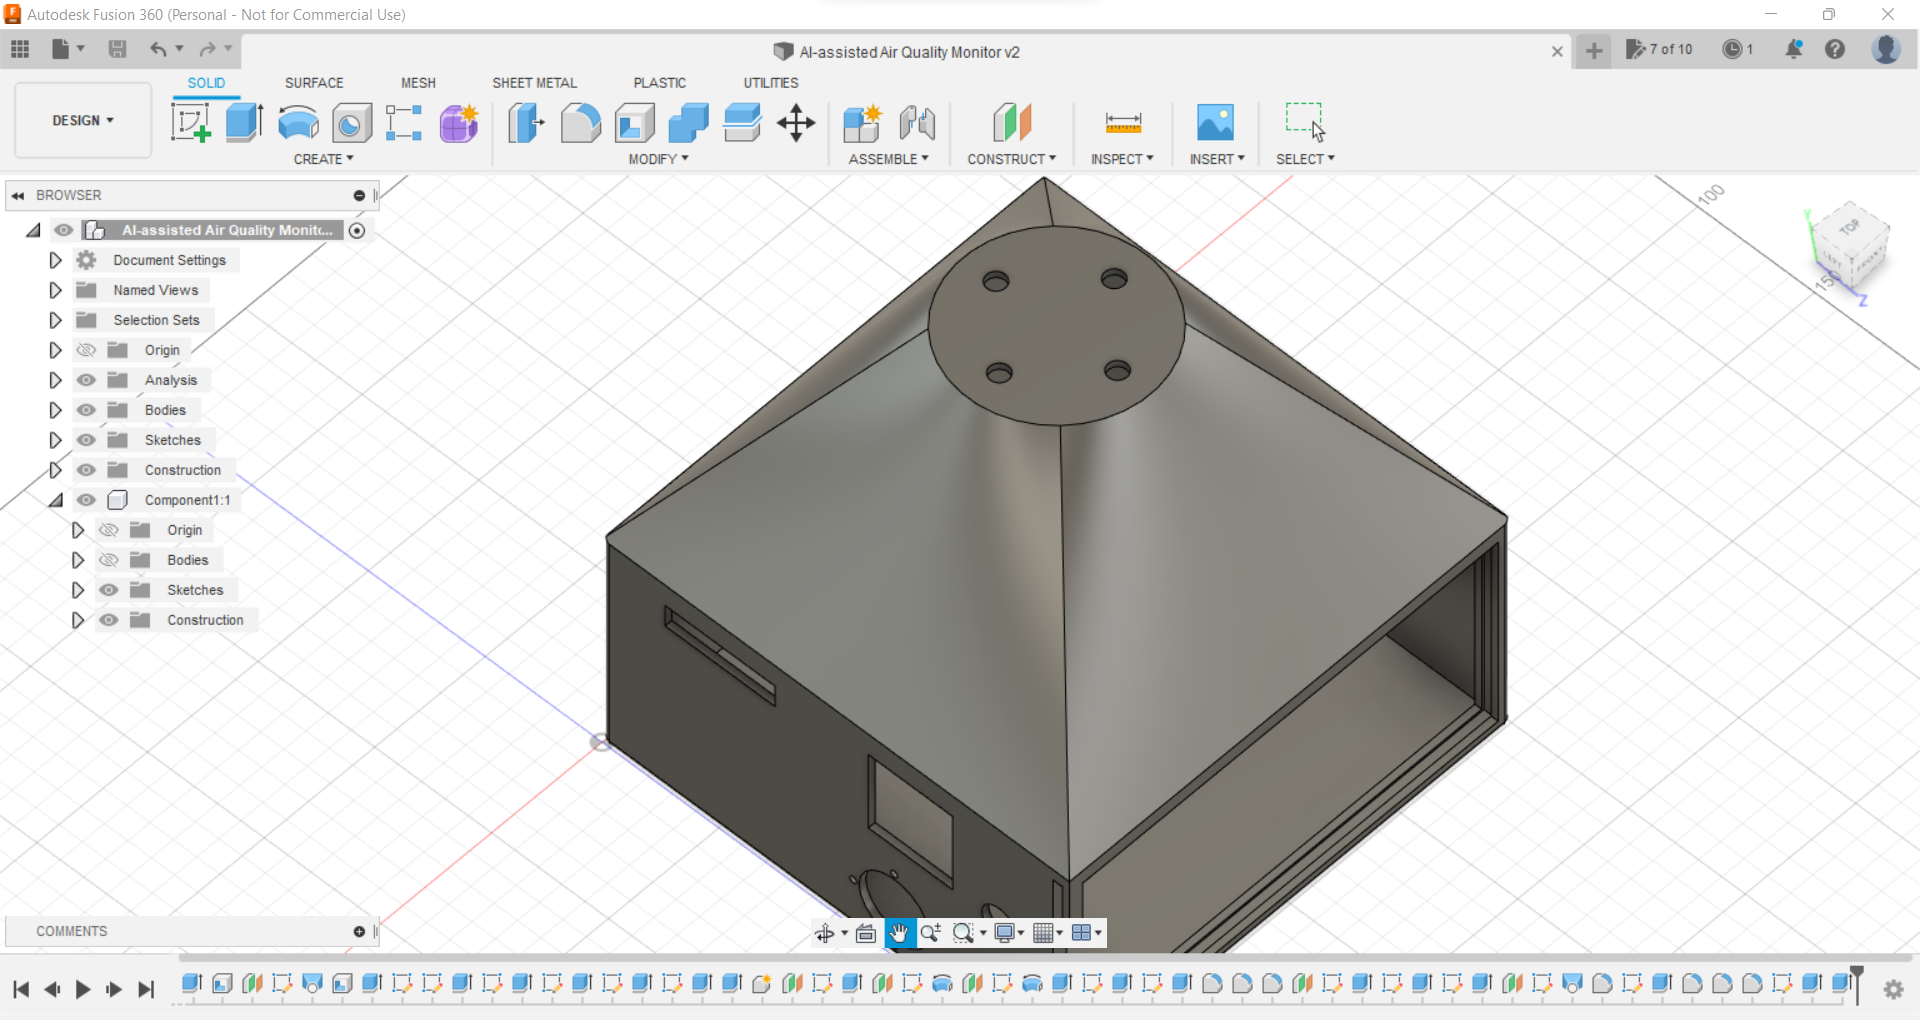1920x1020 pixels.
Task: Open the SELECT dropdown menu
Action: point(1305,159)
